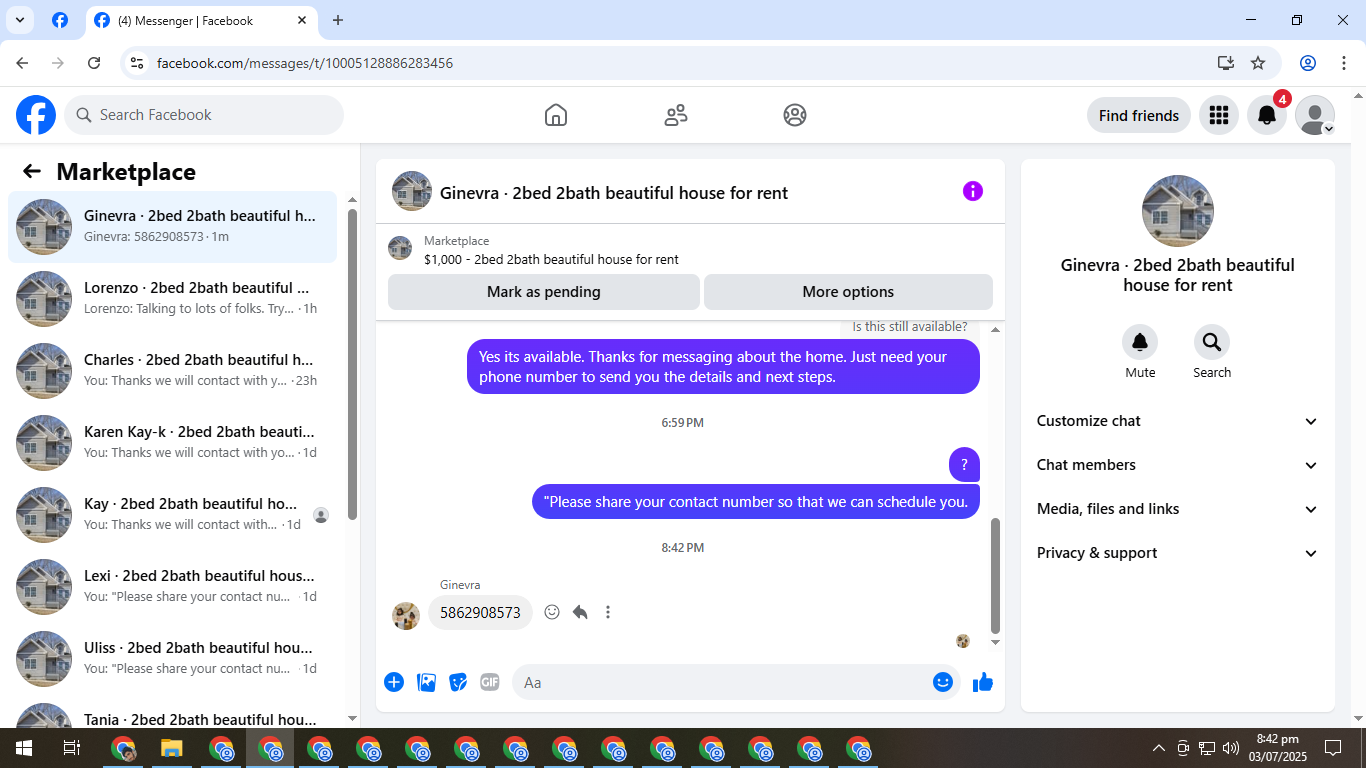Image resolution: width=1366 pixels, height=768 pixels.
Task: React to Ginevra's message with emoji
Action: pyautogui.click(x=552, y=612)
